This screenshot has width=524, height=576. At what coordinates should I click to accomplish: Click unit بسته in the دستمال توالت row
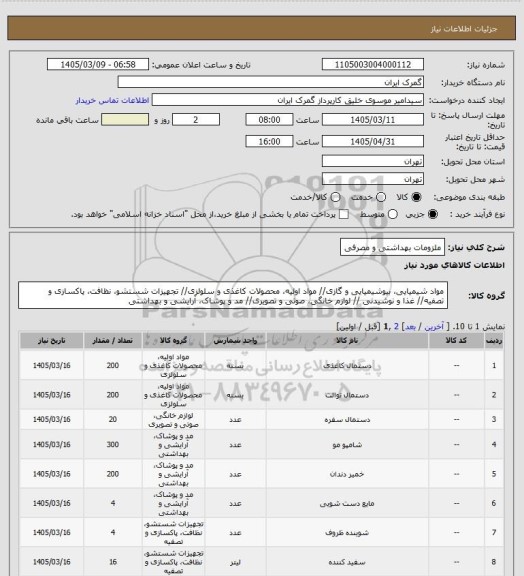235,395
